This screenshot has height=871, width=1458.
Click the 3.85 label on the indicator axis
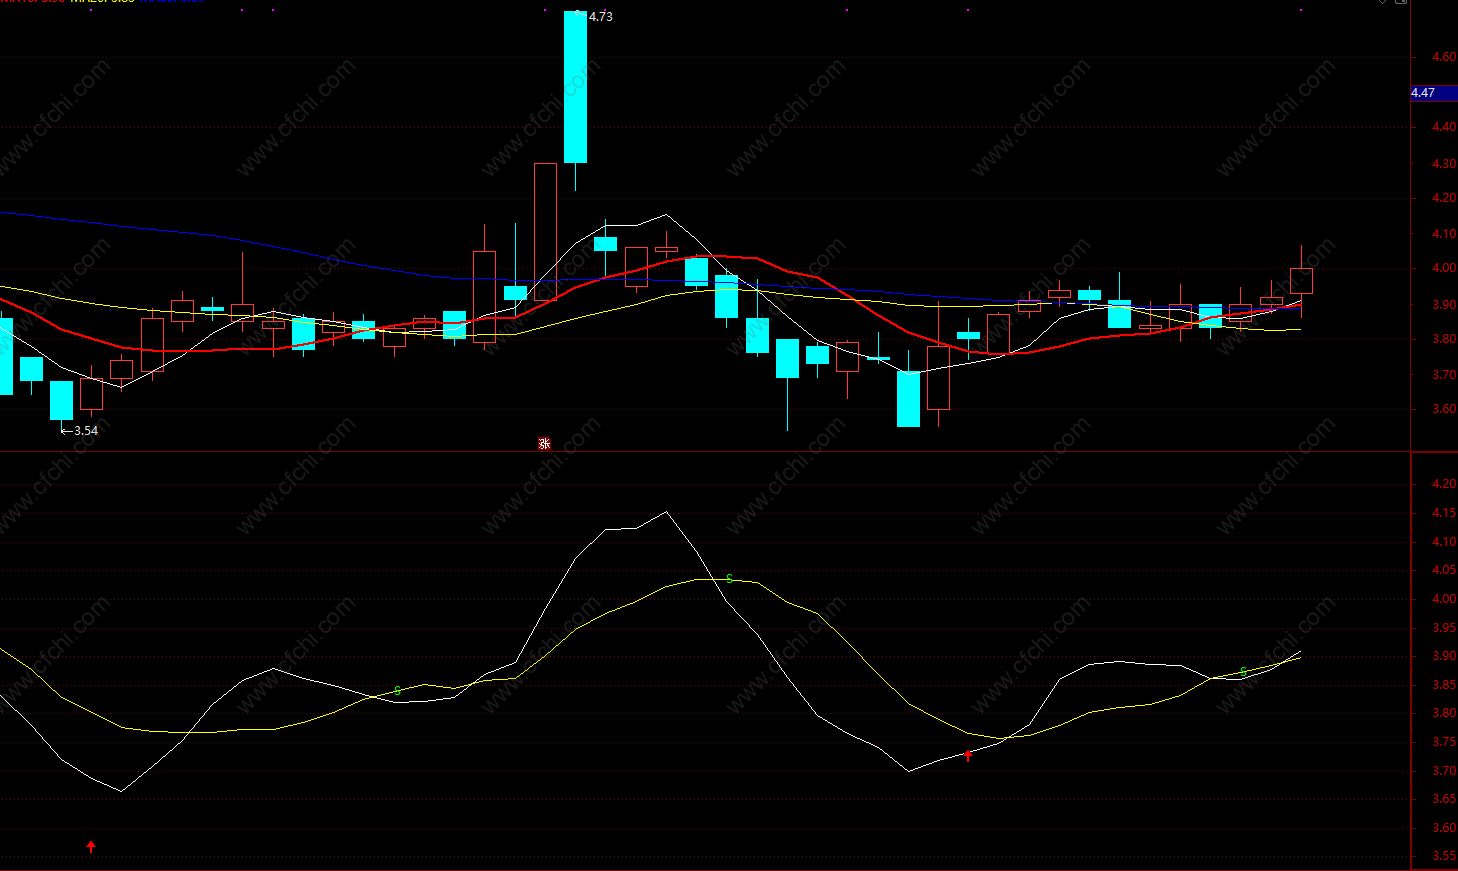1444,685
